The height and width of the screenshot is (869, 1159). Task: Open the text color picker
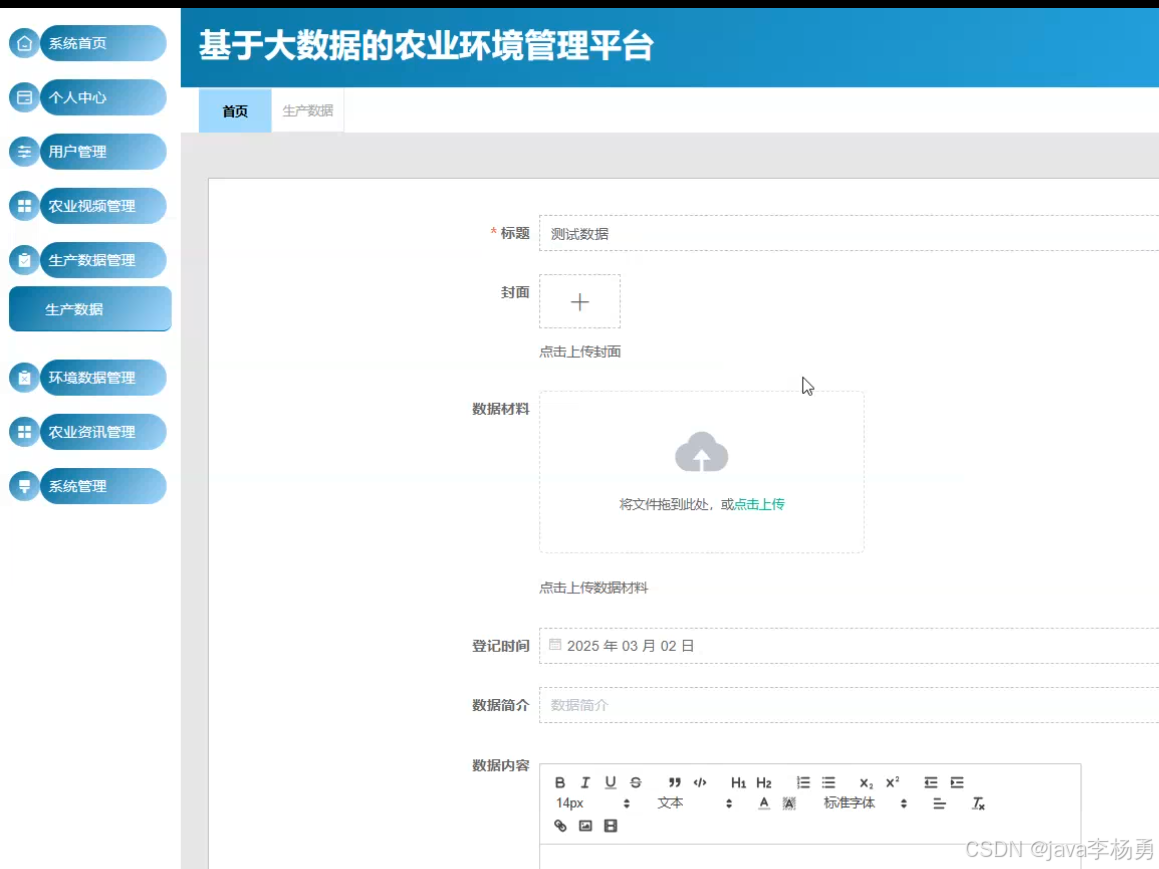click(x=763, y=803)
